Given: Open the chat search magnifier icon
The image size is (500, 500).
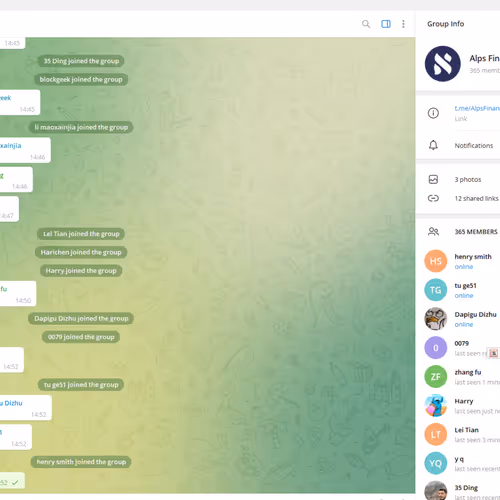Looking at the screenshot, I should (366, 24).
